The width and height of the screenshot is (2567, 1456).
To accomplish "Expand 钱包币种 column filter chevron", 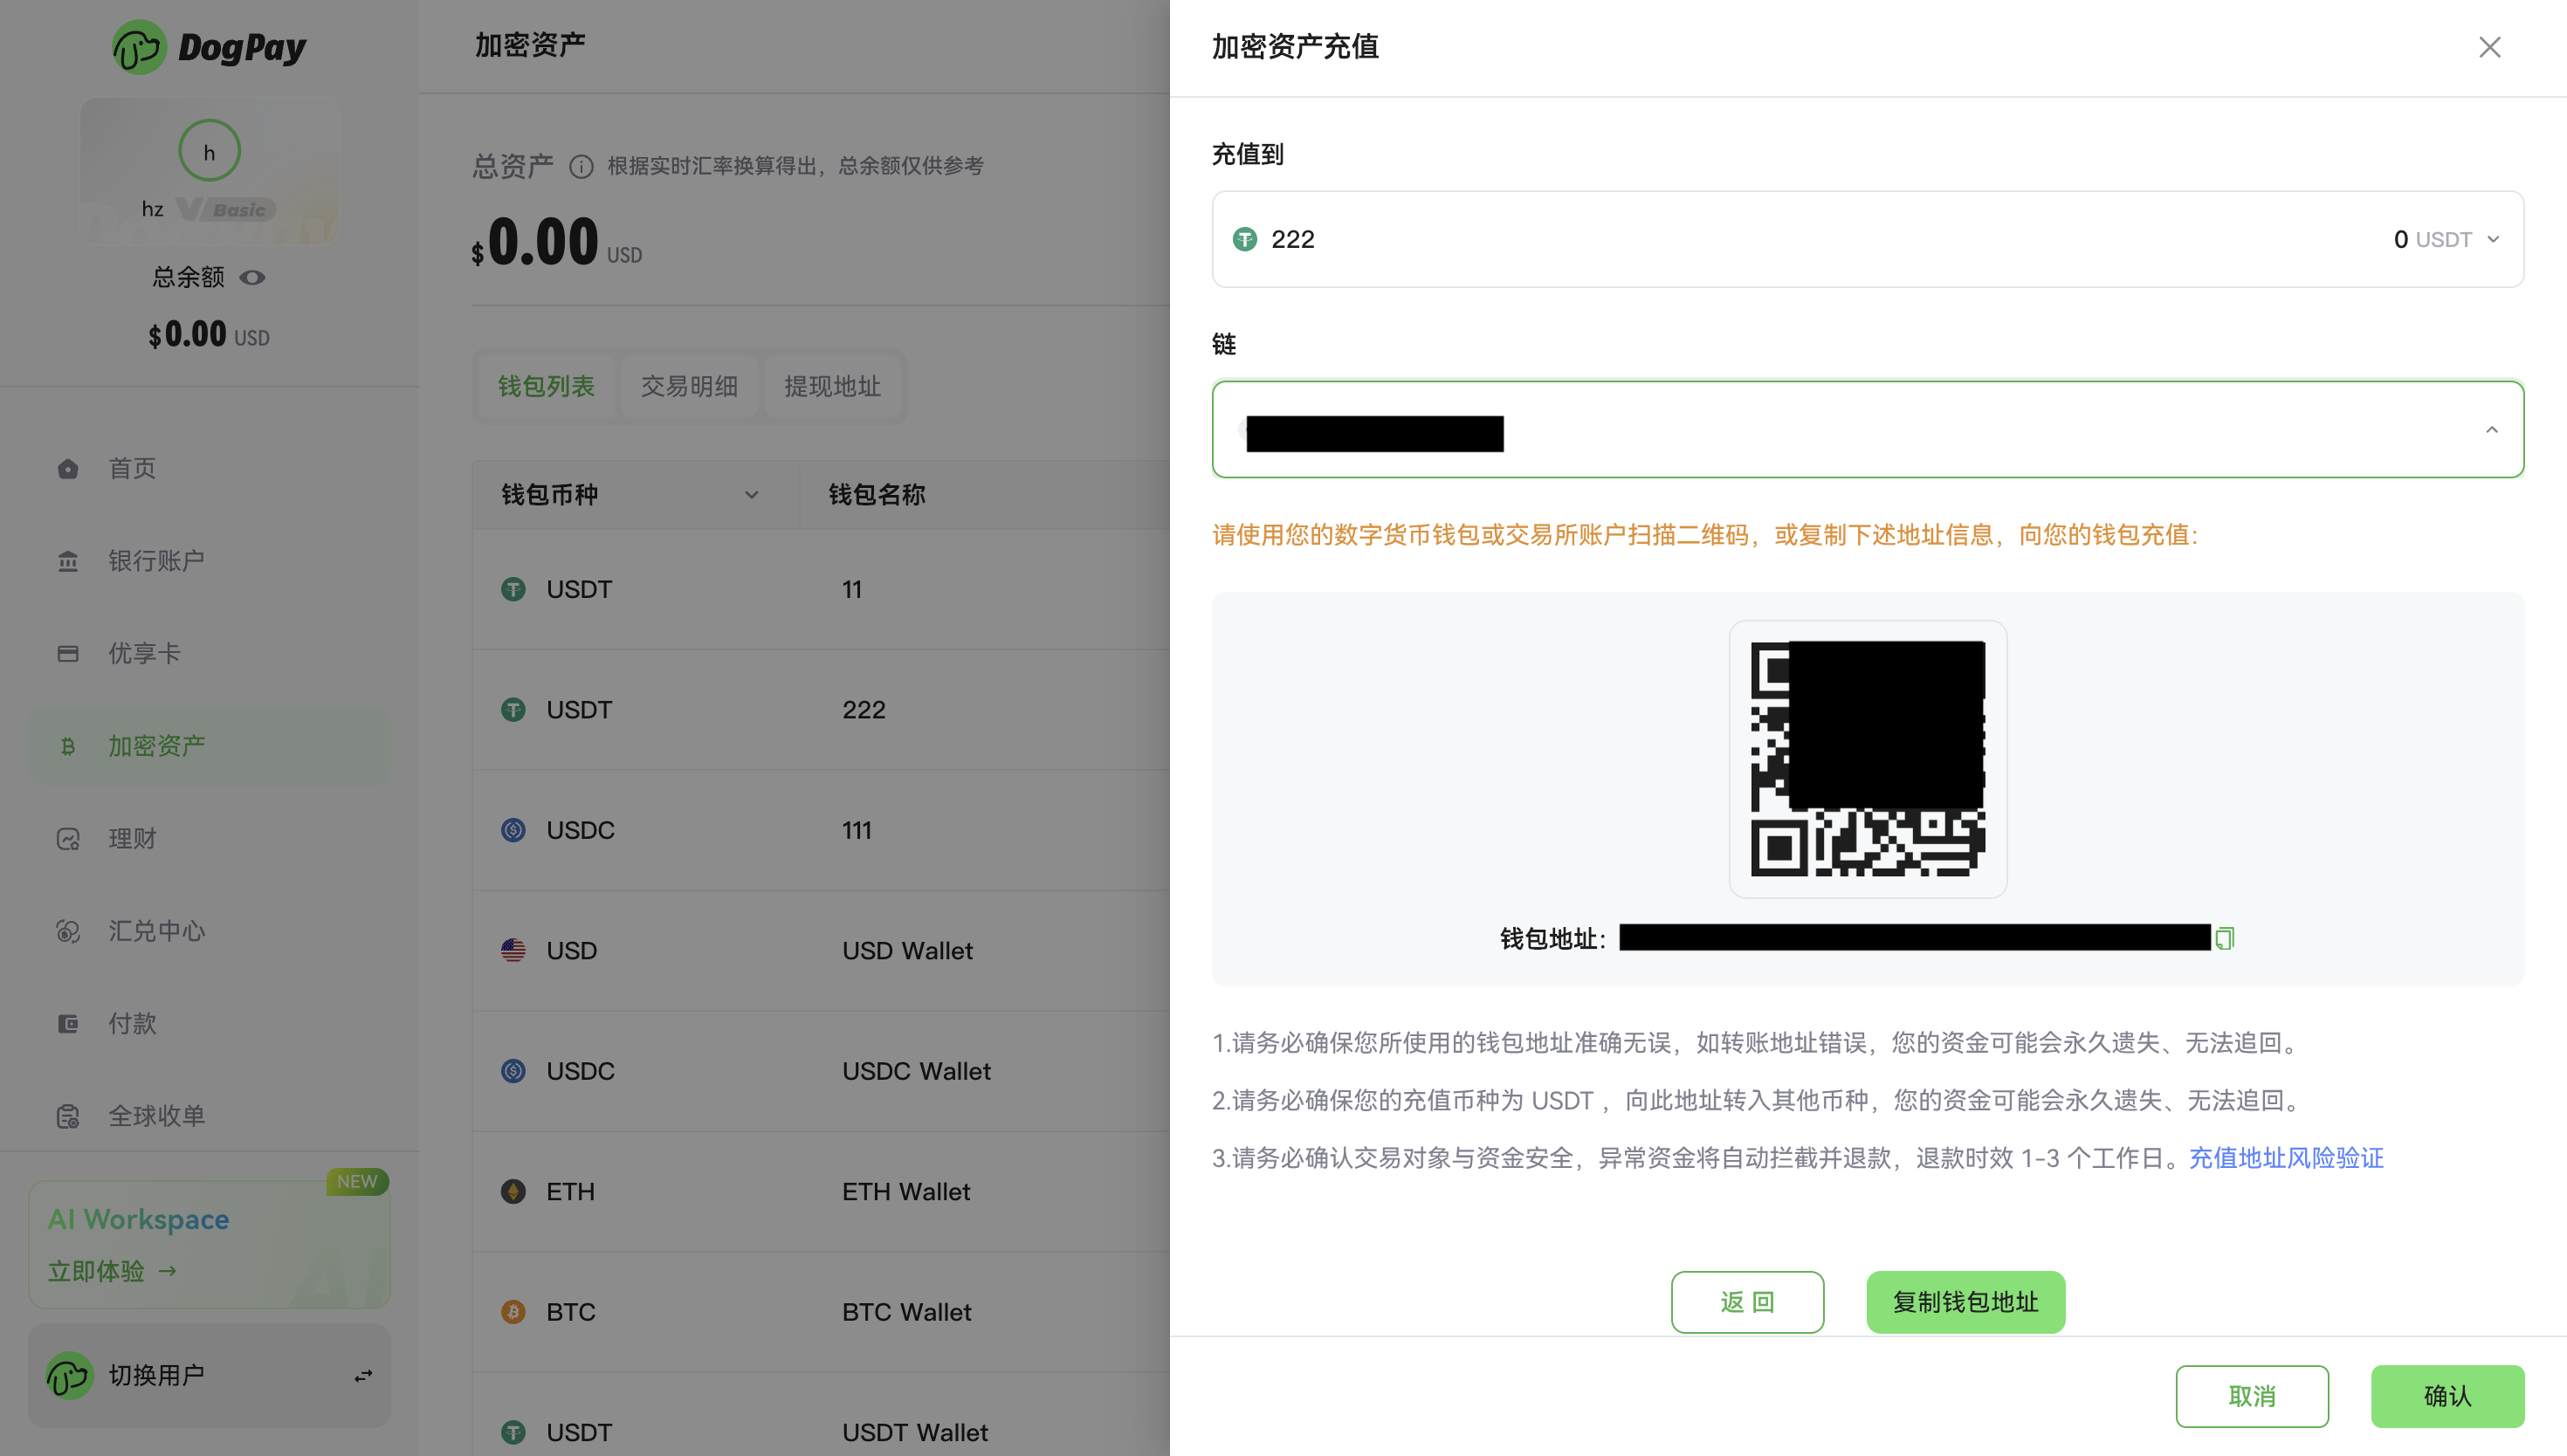I will (x=751, y=495).
